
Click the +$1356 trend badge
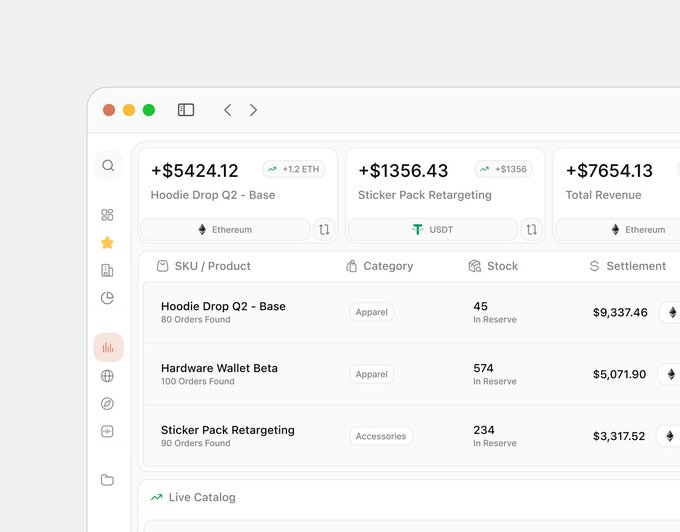[x=504, y=169]
